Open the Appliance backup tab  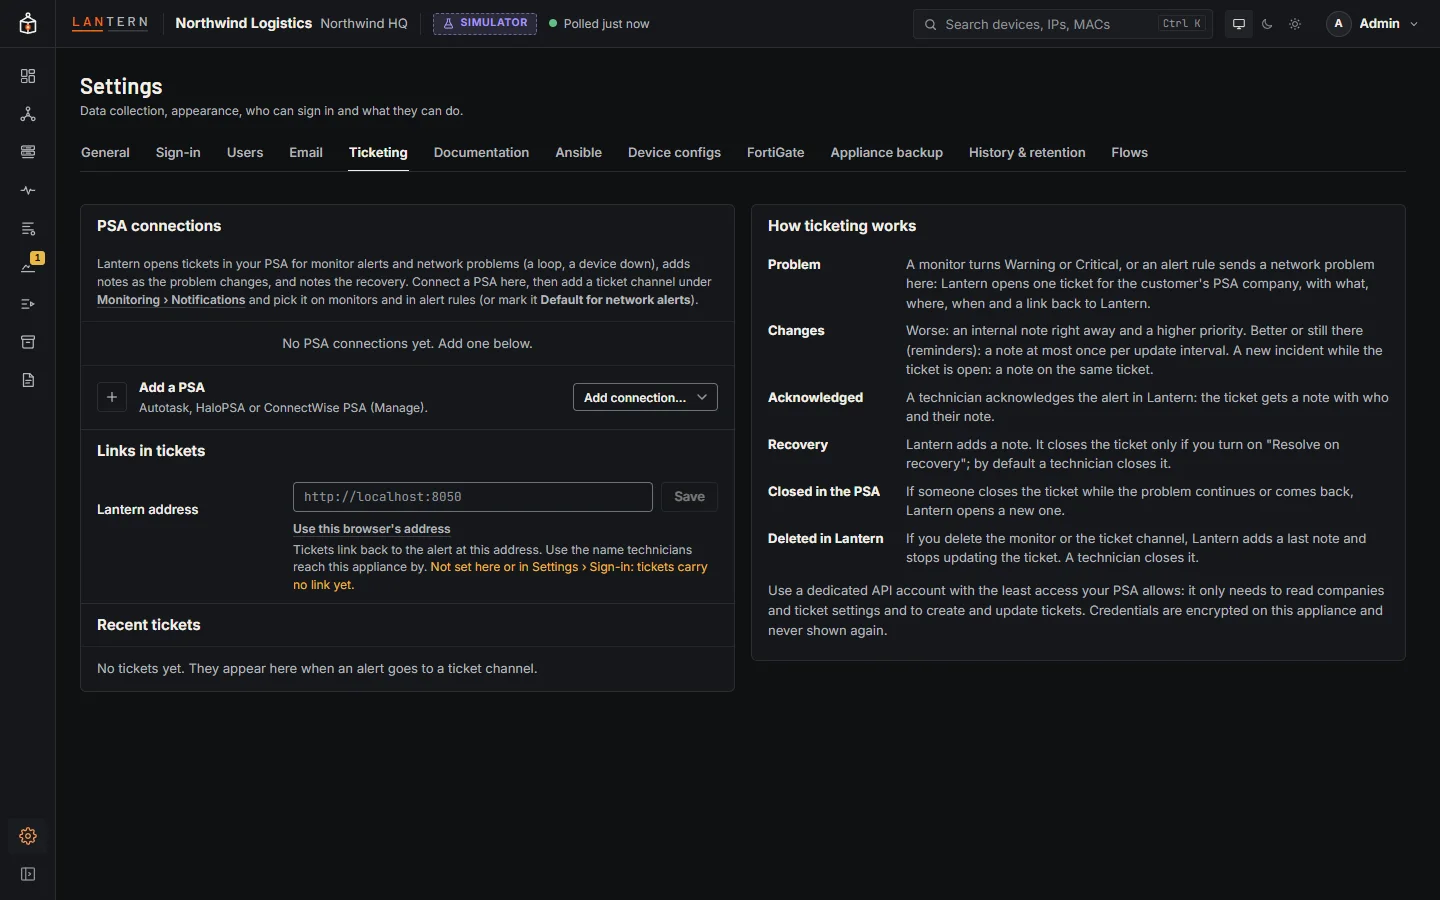[887, 152]
